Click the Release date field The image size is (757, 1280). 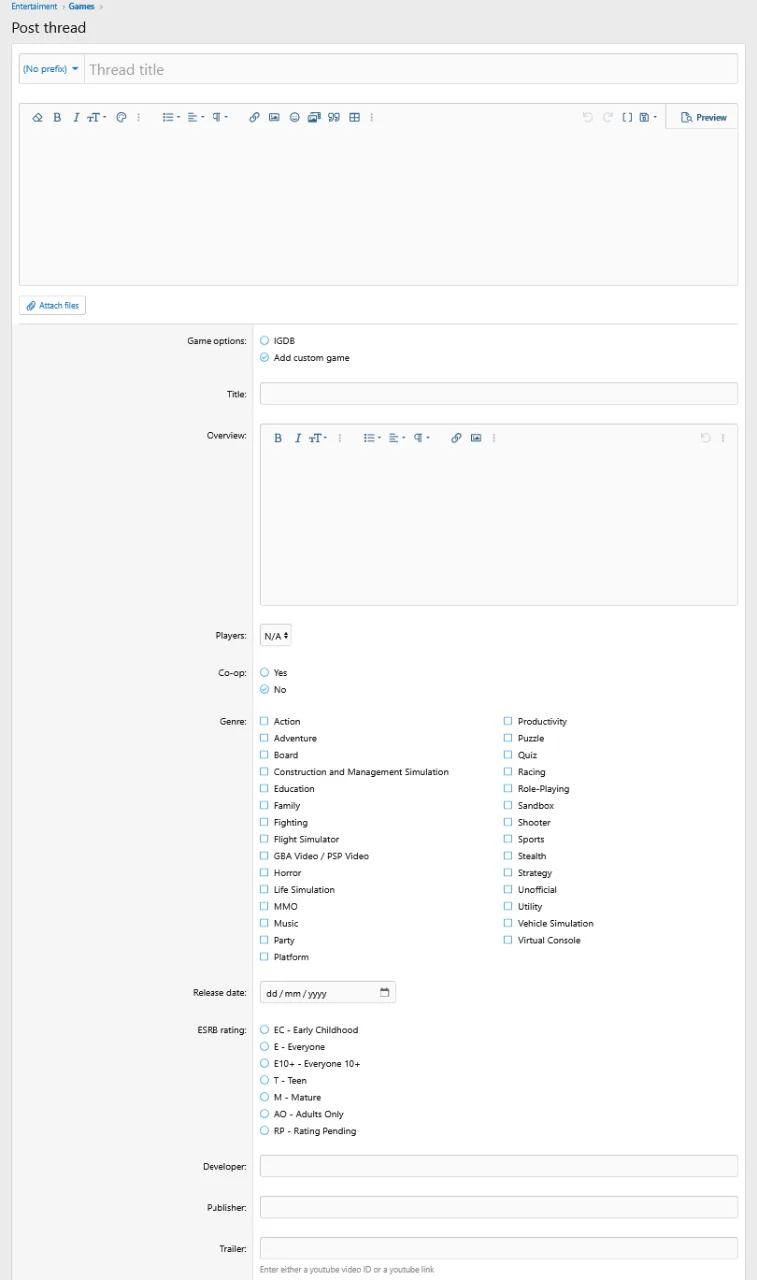pyautogui.click(x=328, y=993)
